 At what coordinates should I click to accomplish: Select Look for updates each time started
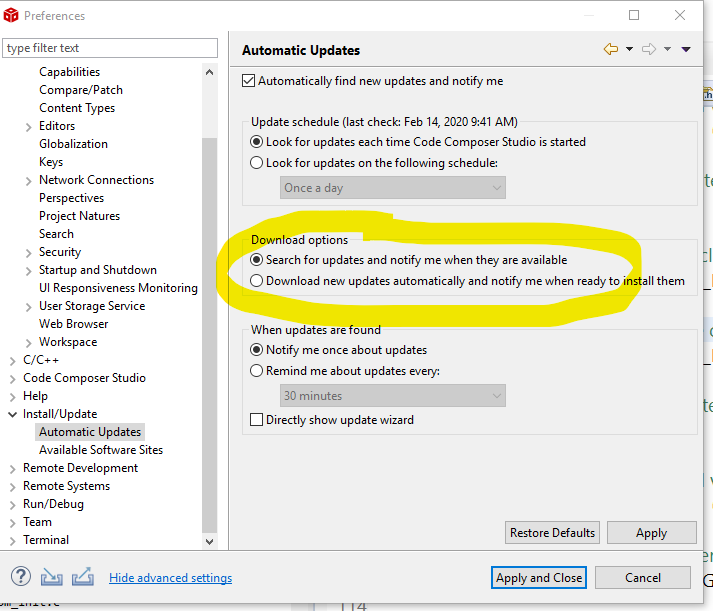point(256,142)
